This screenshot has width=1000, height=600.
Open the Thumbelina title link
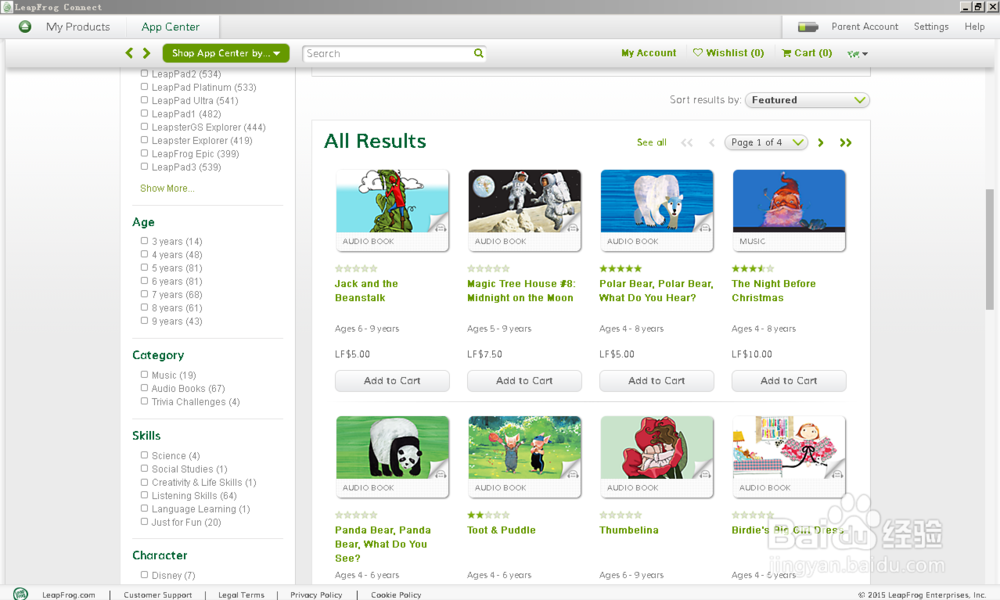[629, 530]
